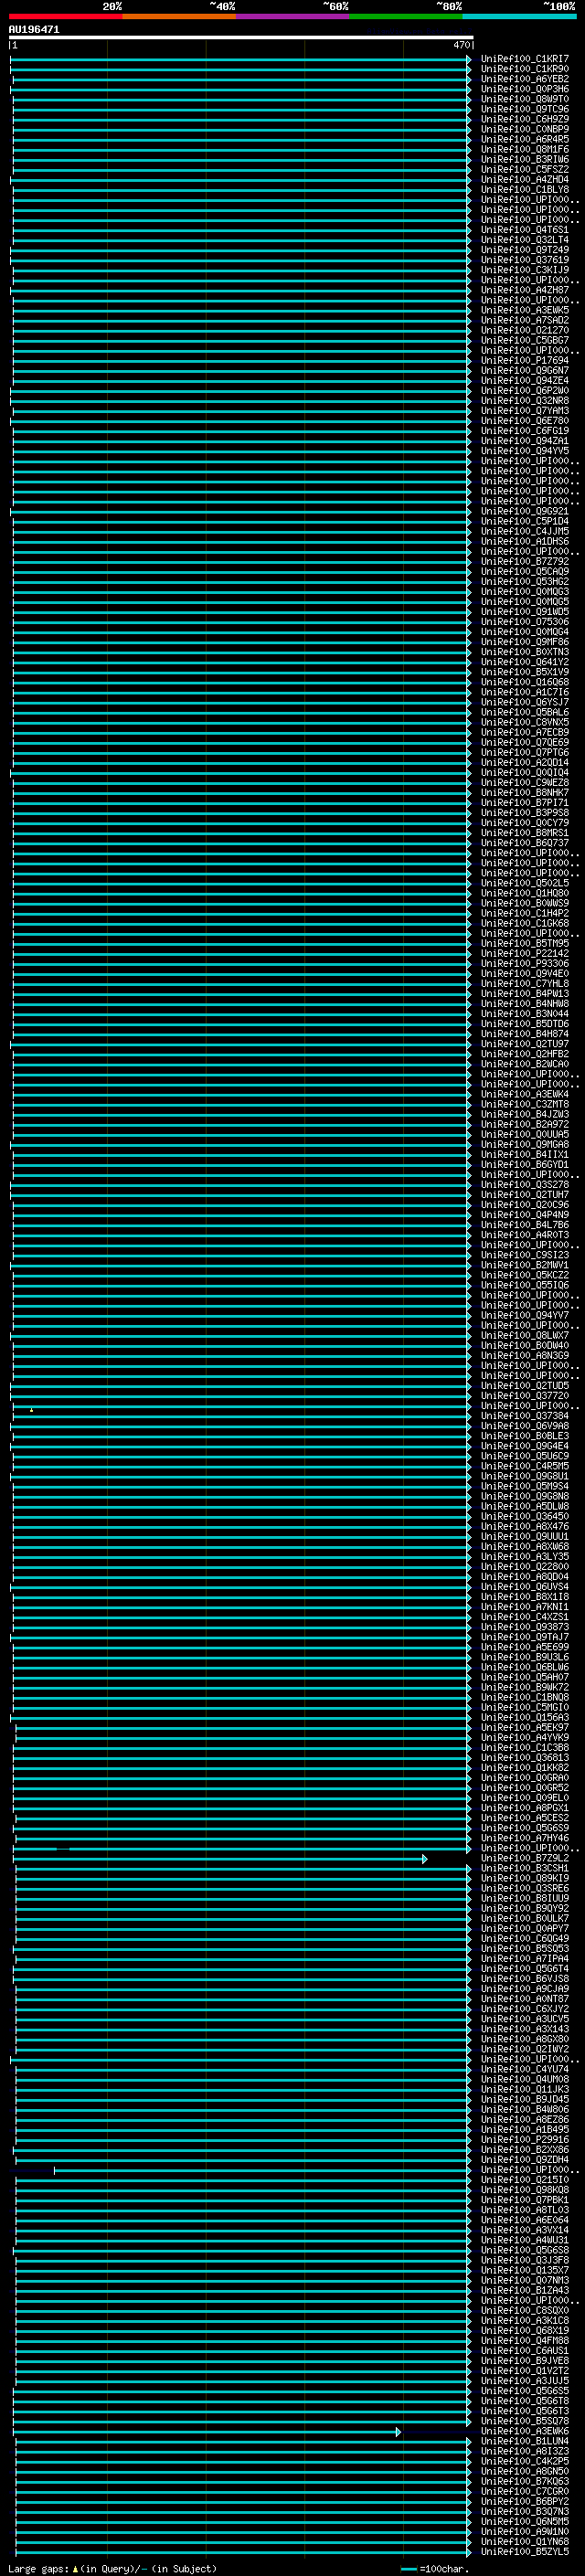Click label UniRef100_Q89KI9

(x=524, y=1879)
